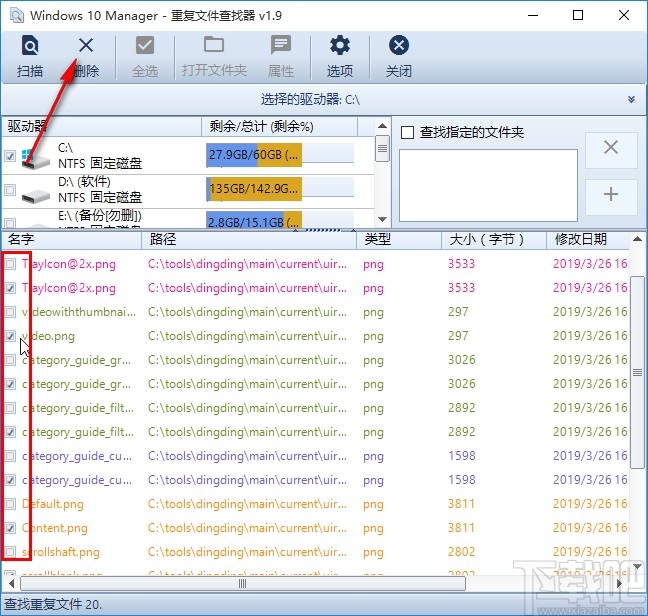Click horizontal scrollbar right arrow
Screen dimensions: 648x616
click(619, 583)
